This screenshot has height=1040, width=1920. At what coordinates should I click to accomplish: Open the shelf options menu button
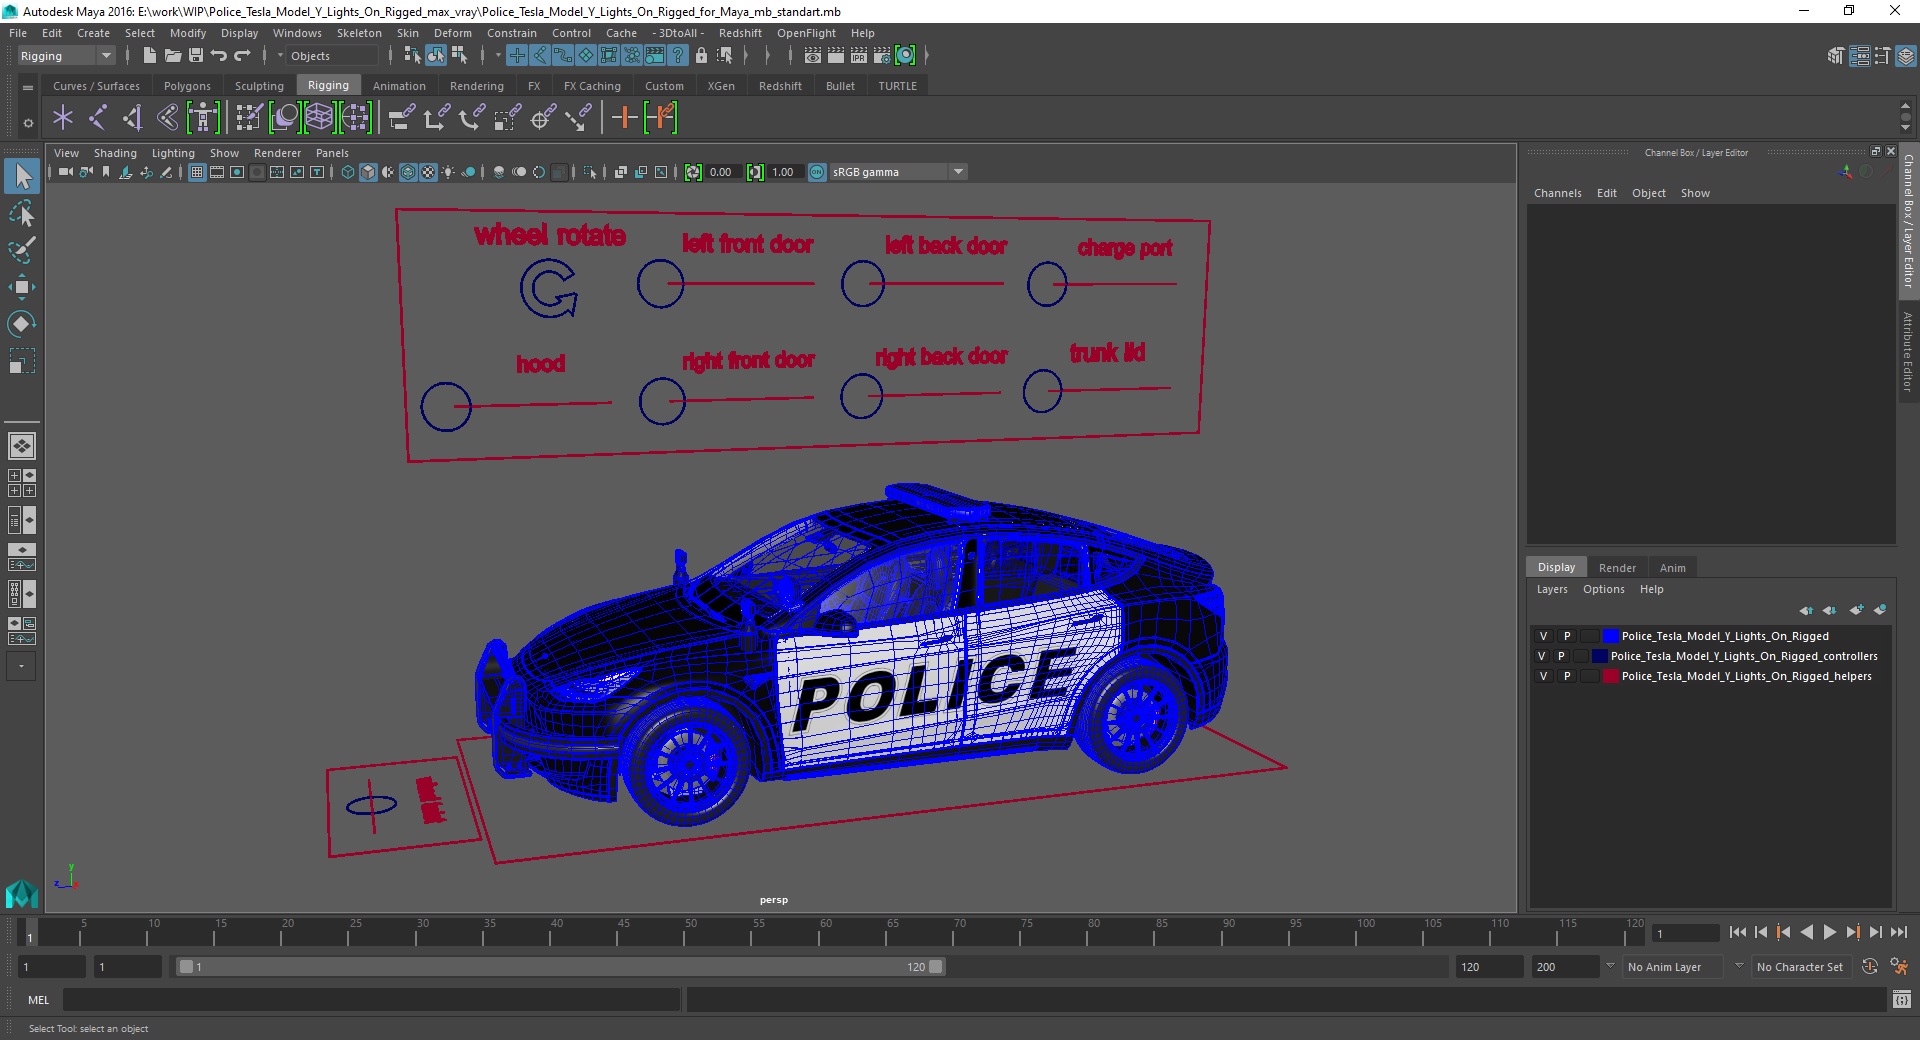pos(28,123)
